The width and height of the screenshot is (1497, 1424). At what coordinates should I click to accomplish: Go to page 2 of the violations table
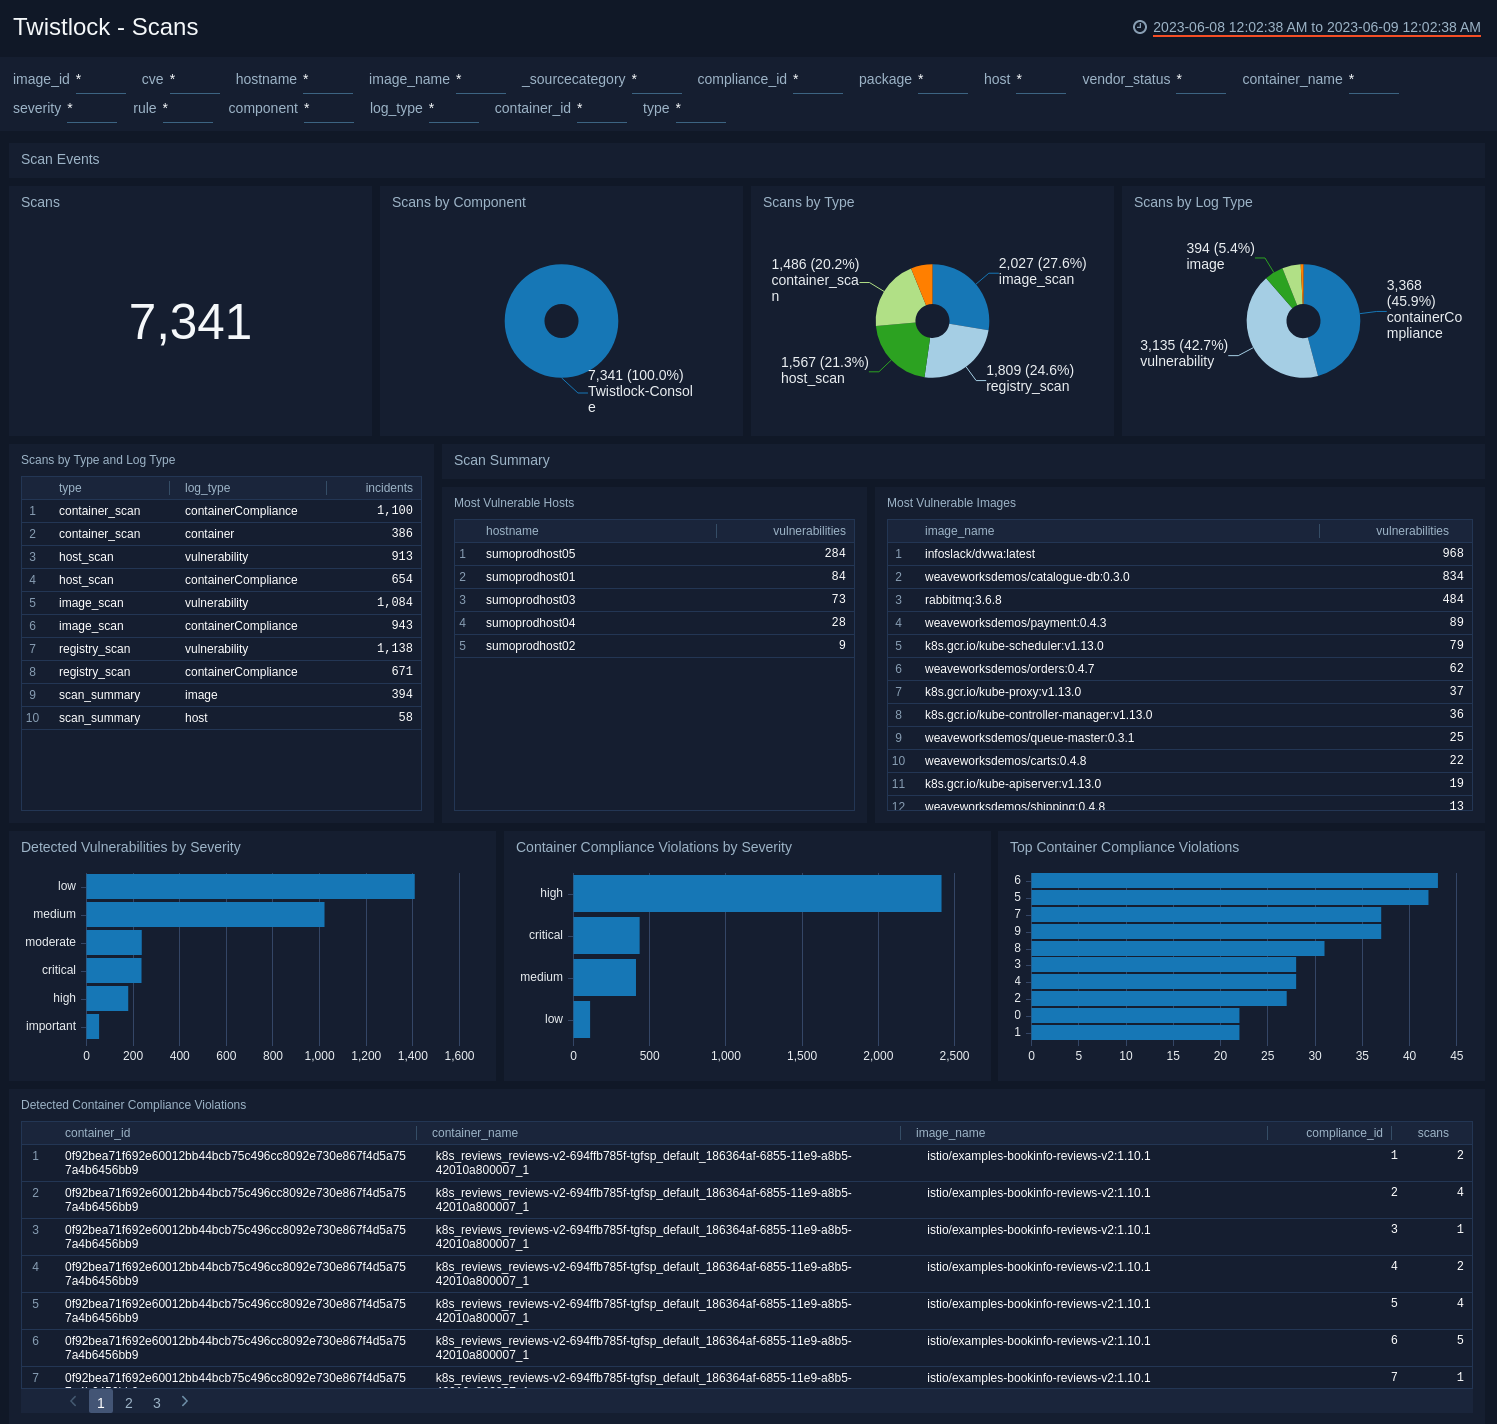pyautogui.click(x=128, y=1402)
